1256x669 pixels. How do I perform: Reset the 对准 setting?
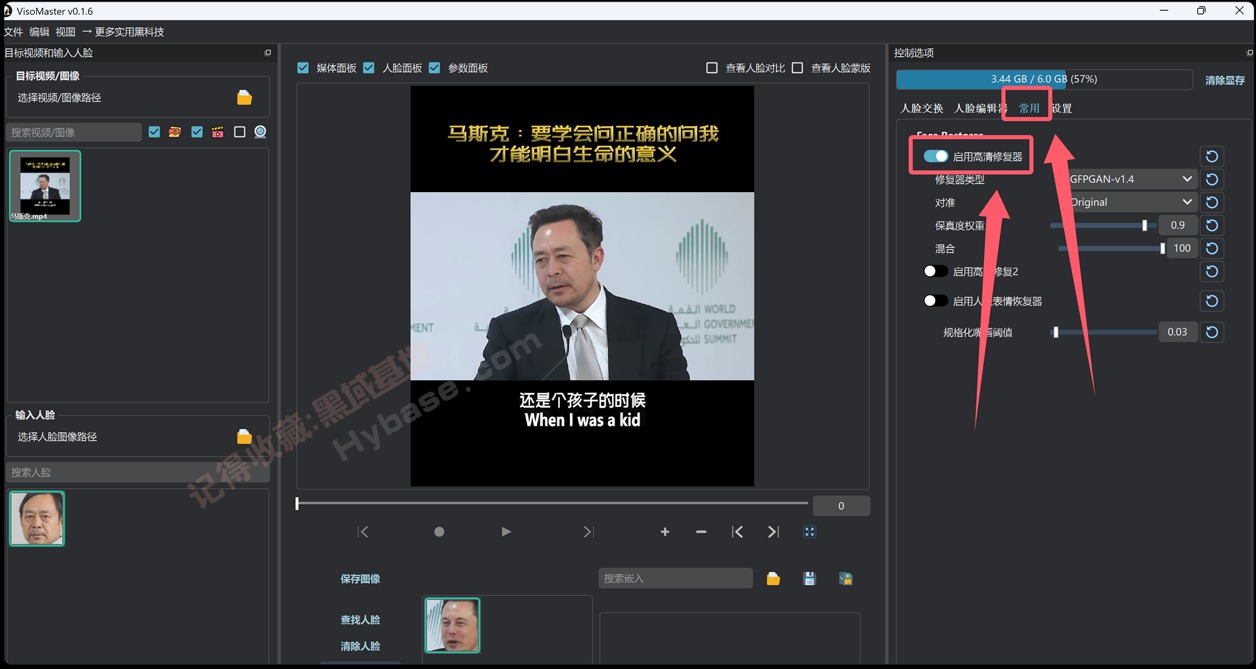pyautogui.click(x=1212, y=203)
